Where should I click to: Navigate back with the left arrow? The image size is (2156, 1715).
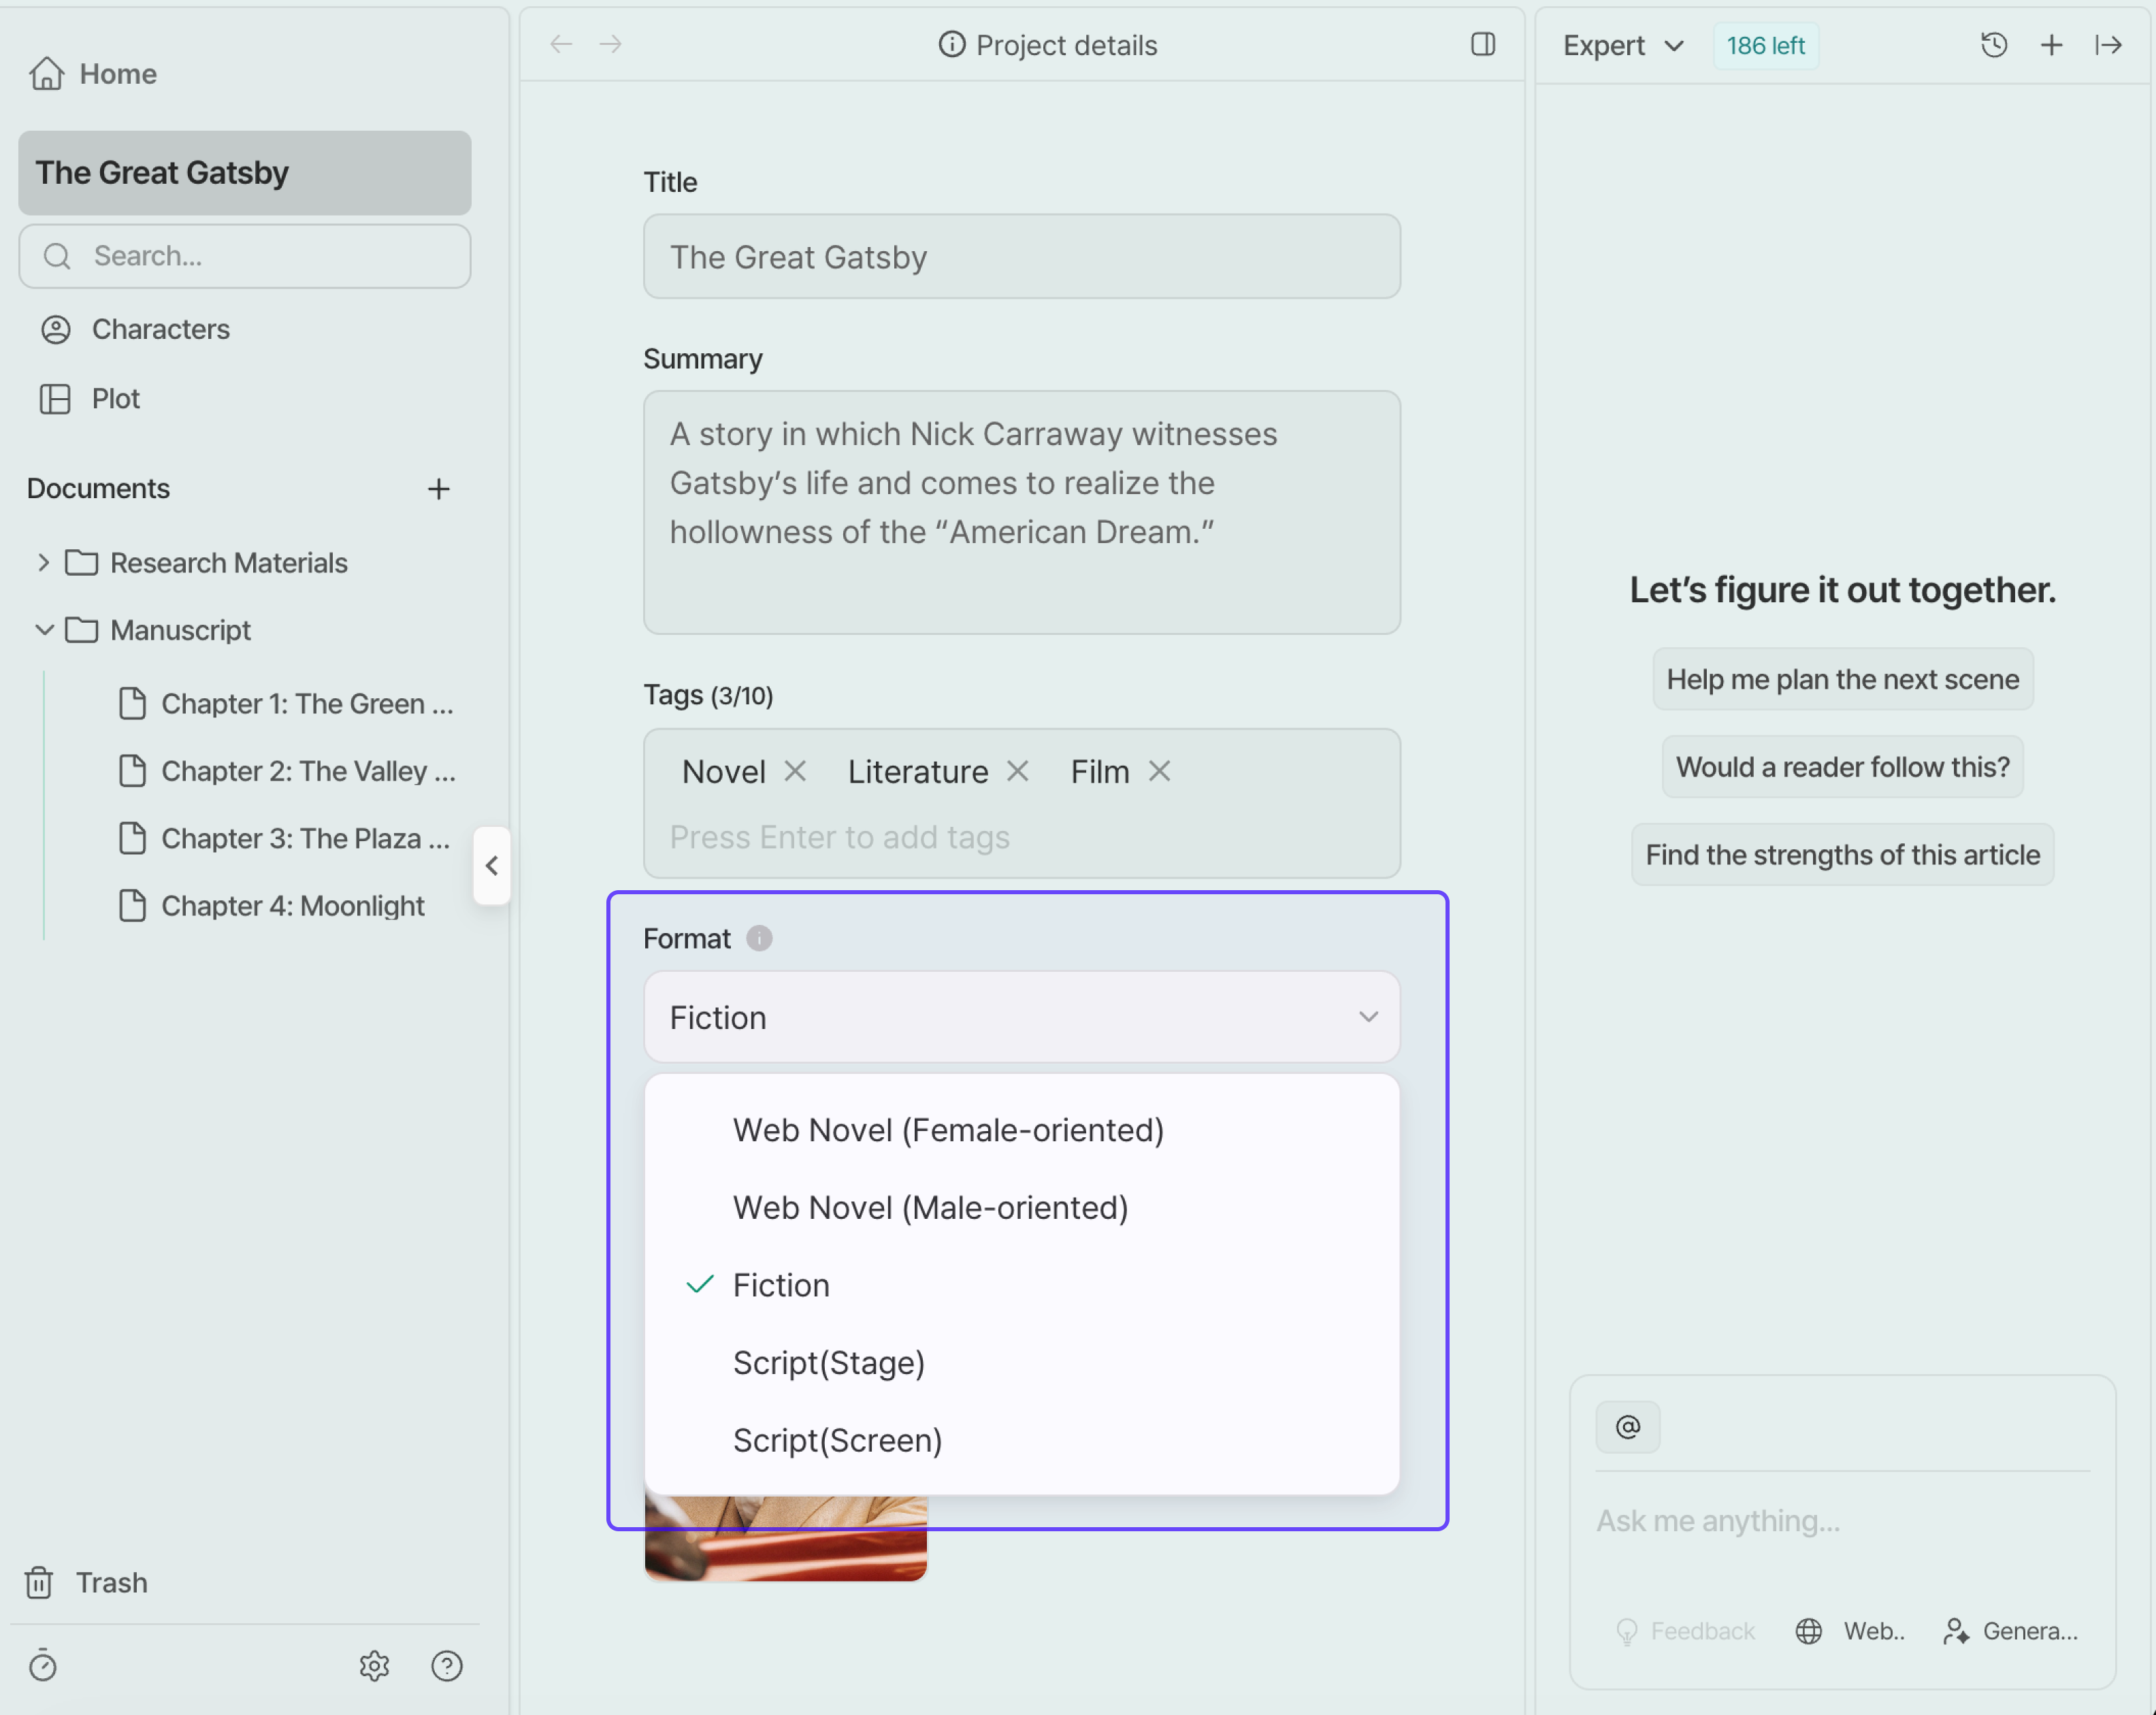[x=561, y=44]
